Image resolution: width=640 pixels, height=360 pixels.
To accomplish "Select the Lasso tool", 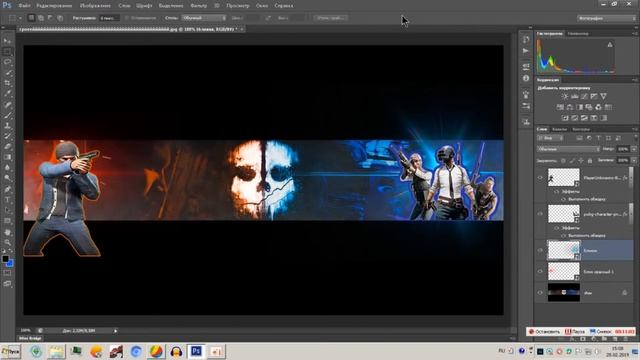I will tap(7, 62).
